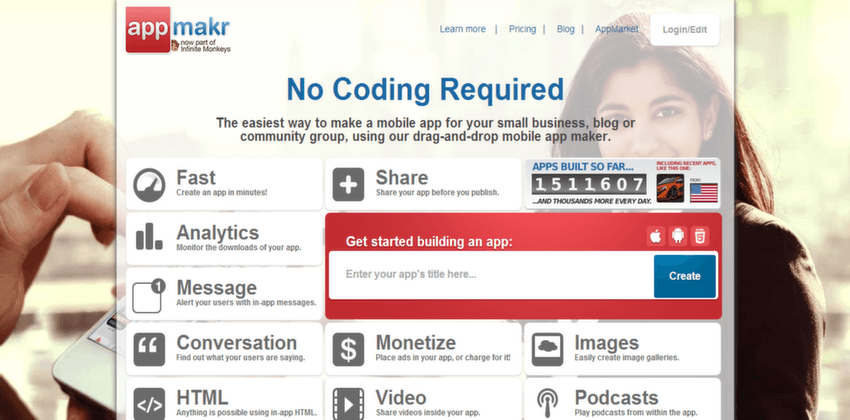Click the 'Share' heading text
The height and width of the screenshot is (420, 850).
tap(402, 177)
